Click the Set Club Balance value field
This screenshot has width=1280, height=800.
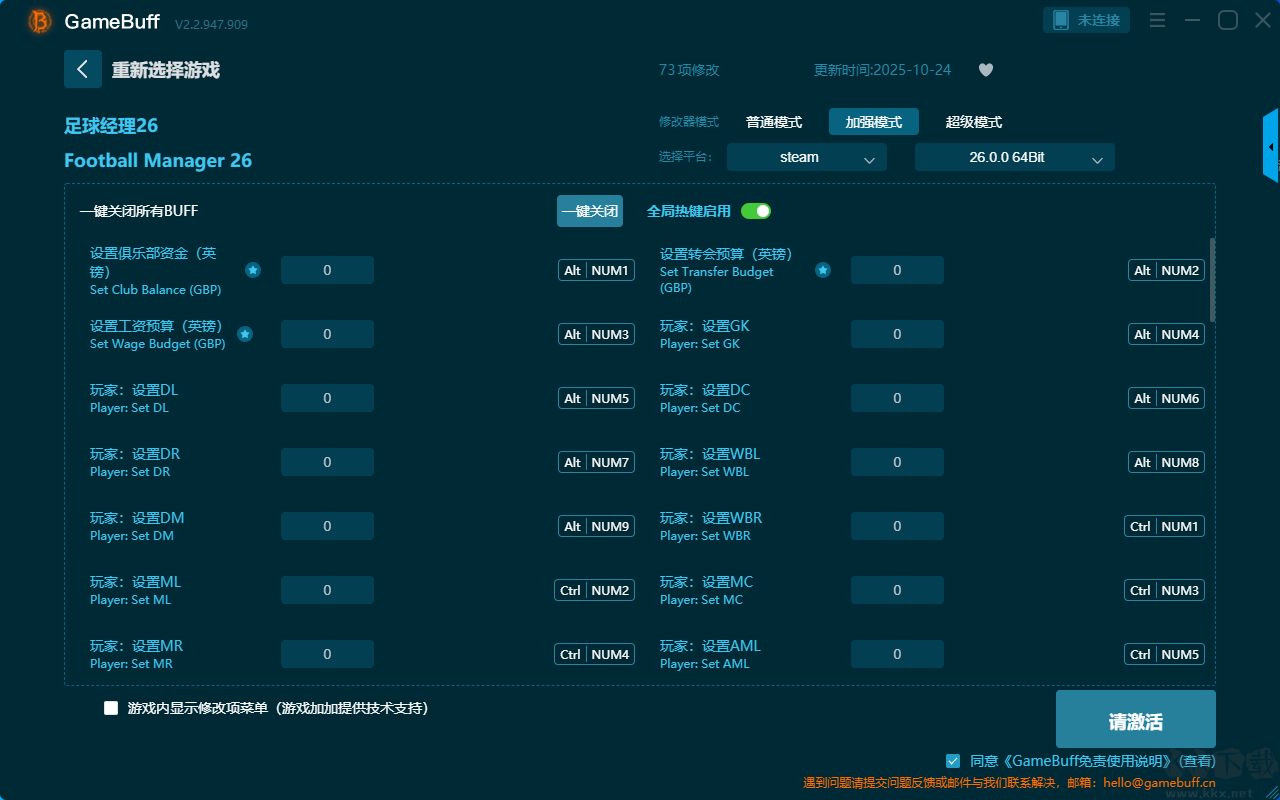point(327,270)
